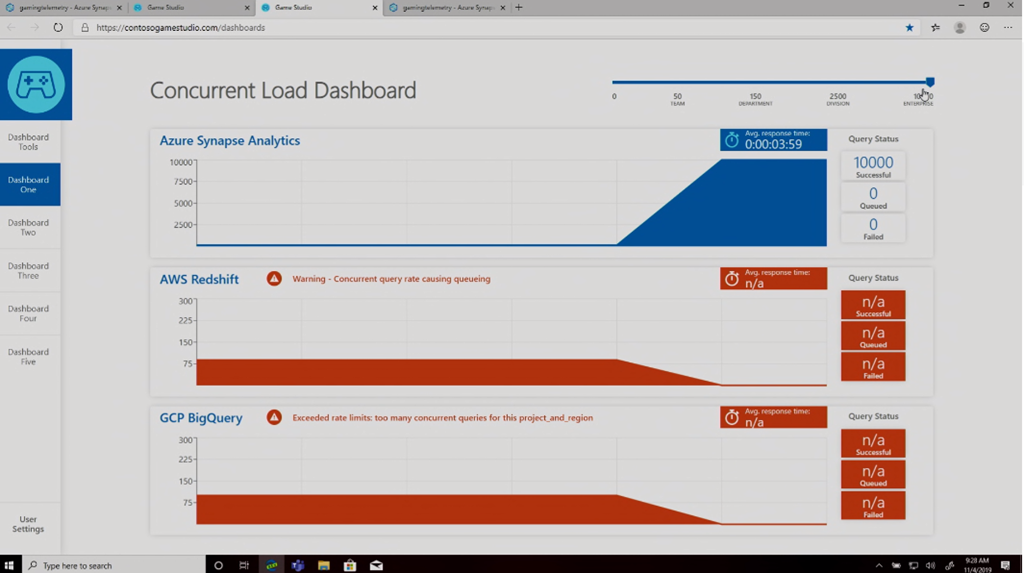Image resolution: width=1024 pixels, height=573 pixels.
Task: Click the Azure Synapse 10000 Successful status box
Action: (873, 166)
